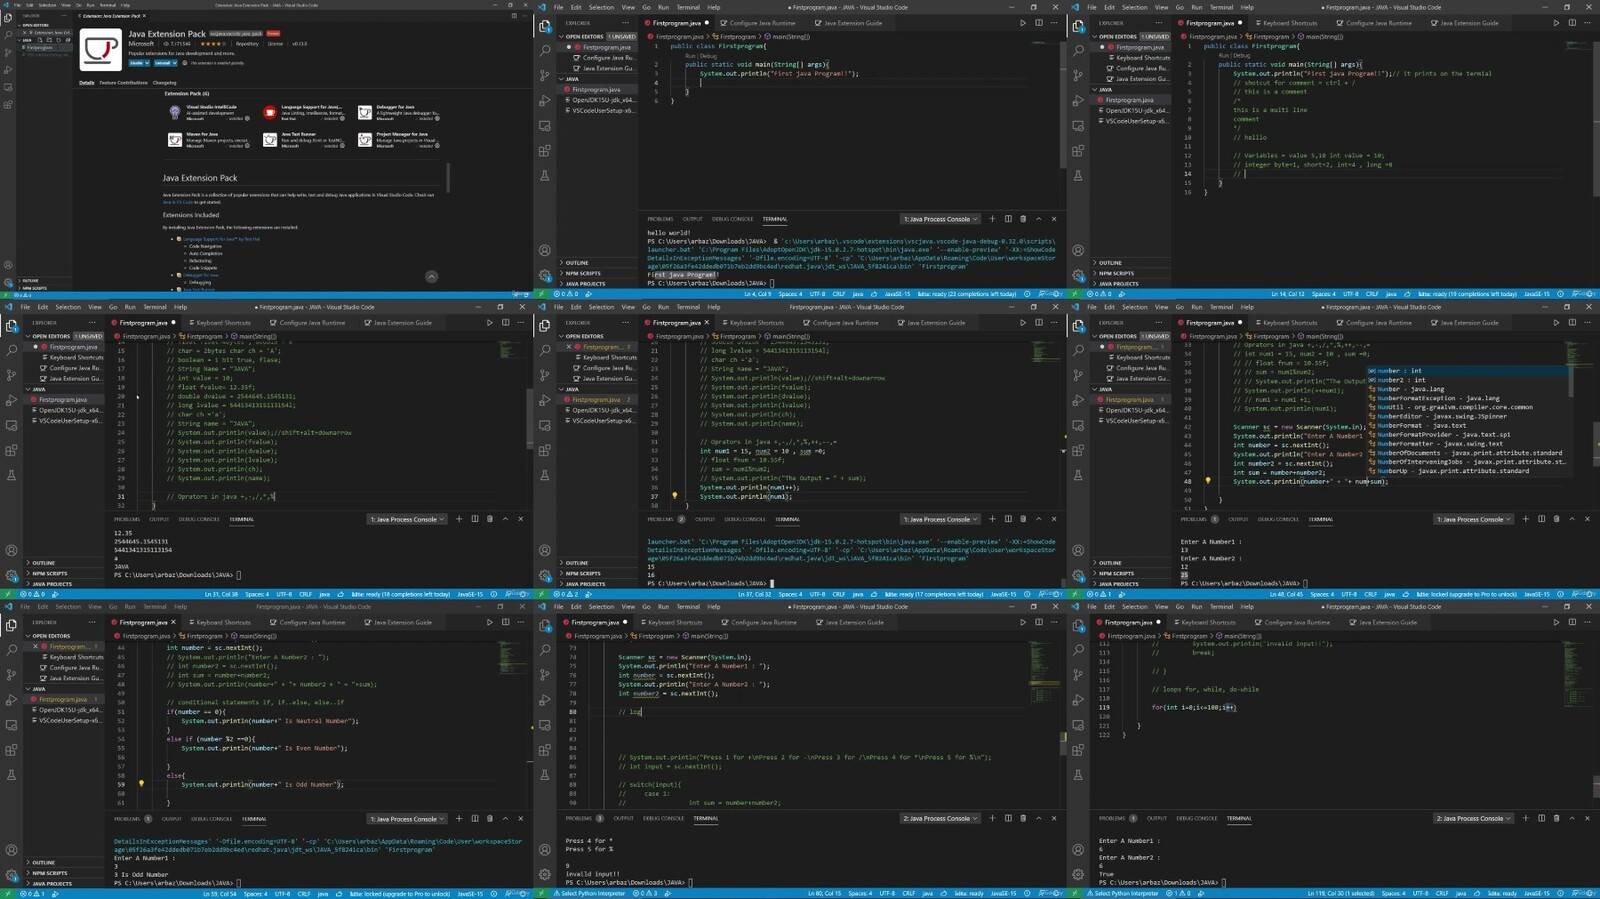1600x899 pixels.
Task: Click the README scrollbar on the extension page
Action: [x=448, y=178]
